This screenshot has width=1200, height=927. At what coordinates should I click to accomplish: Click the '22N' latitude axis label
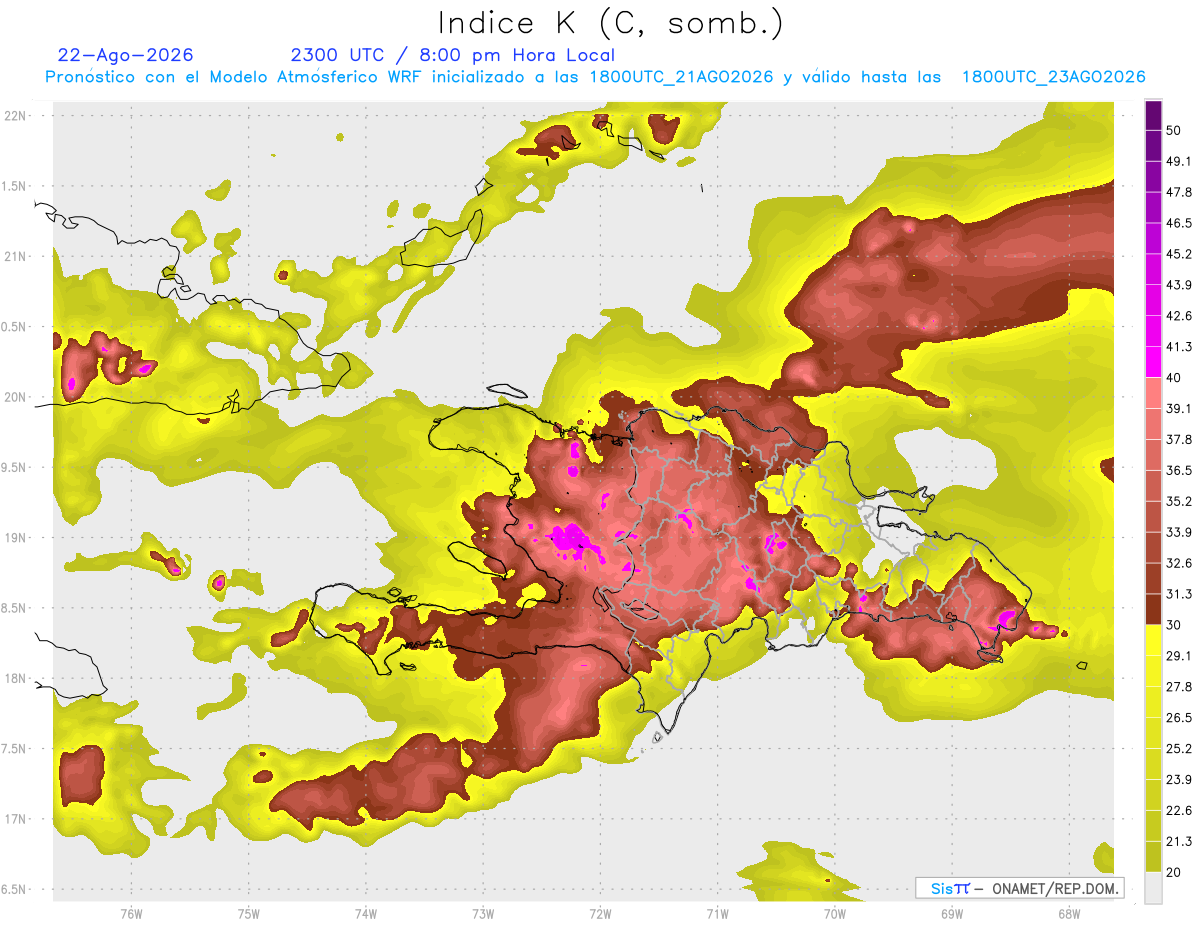click(x=15, y=115)
